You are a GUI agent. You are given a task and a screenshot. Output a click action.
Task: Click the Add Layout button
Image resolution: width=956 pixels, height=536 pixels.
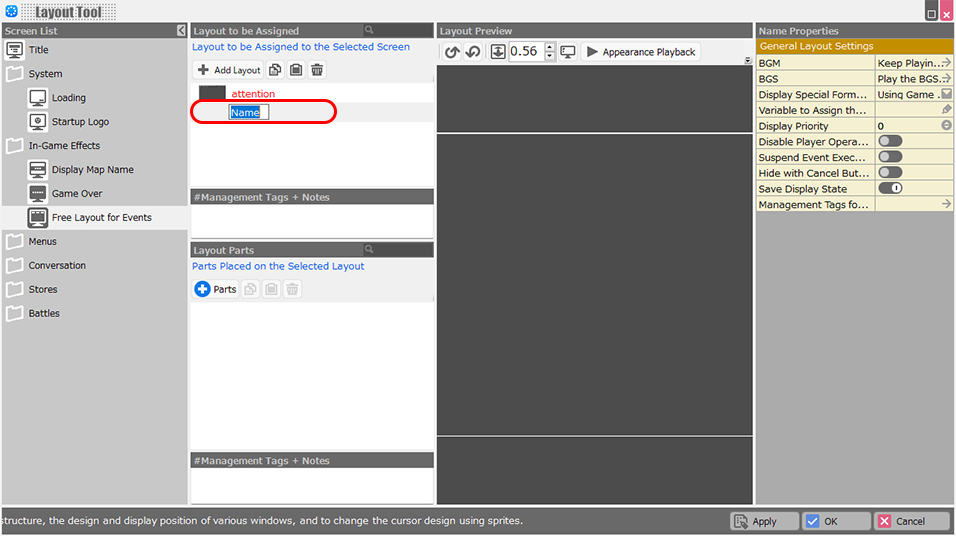pos(228,70)
